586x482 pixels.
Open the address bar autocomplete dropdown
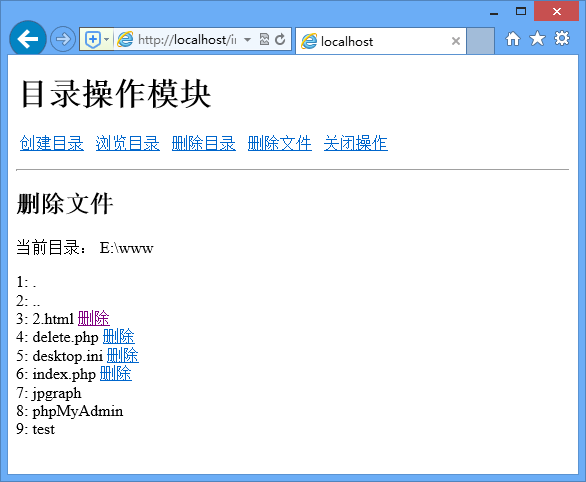(247, 39)
